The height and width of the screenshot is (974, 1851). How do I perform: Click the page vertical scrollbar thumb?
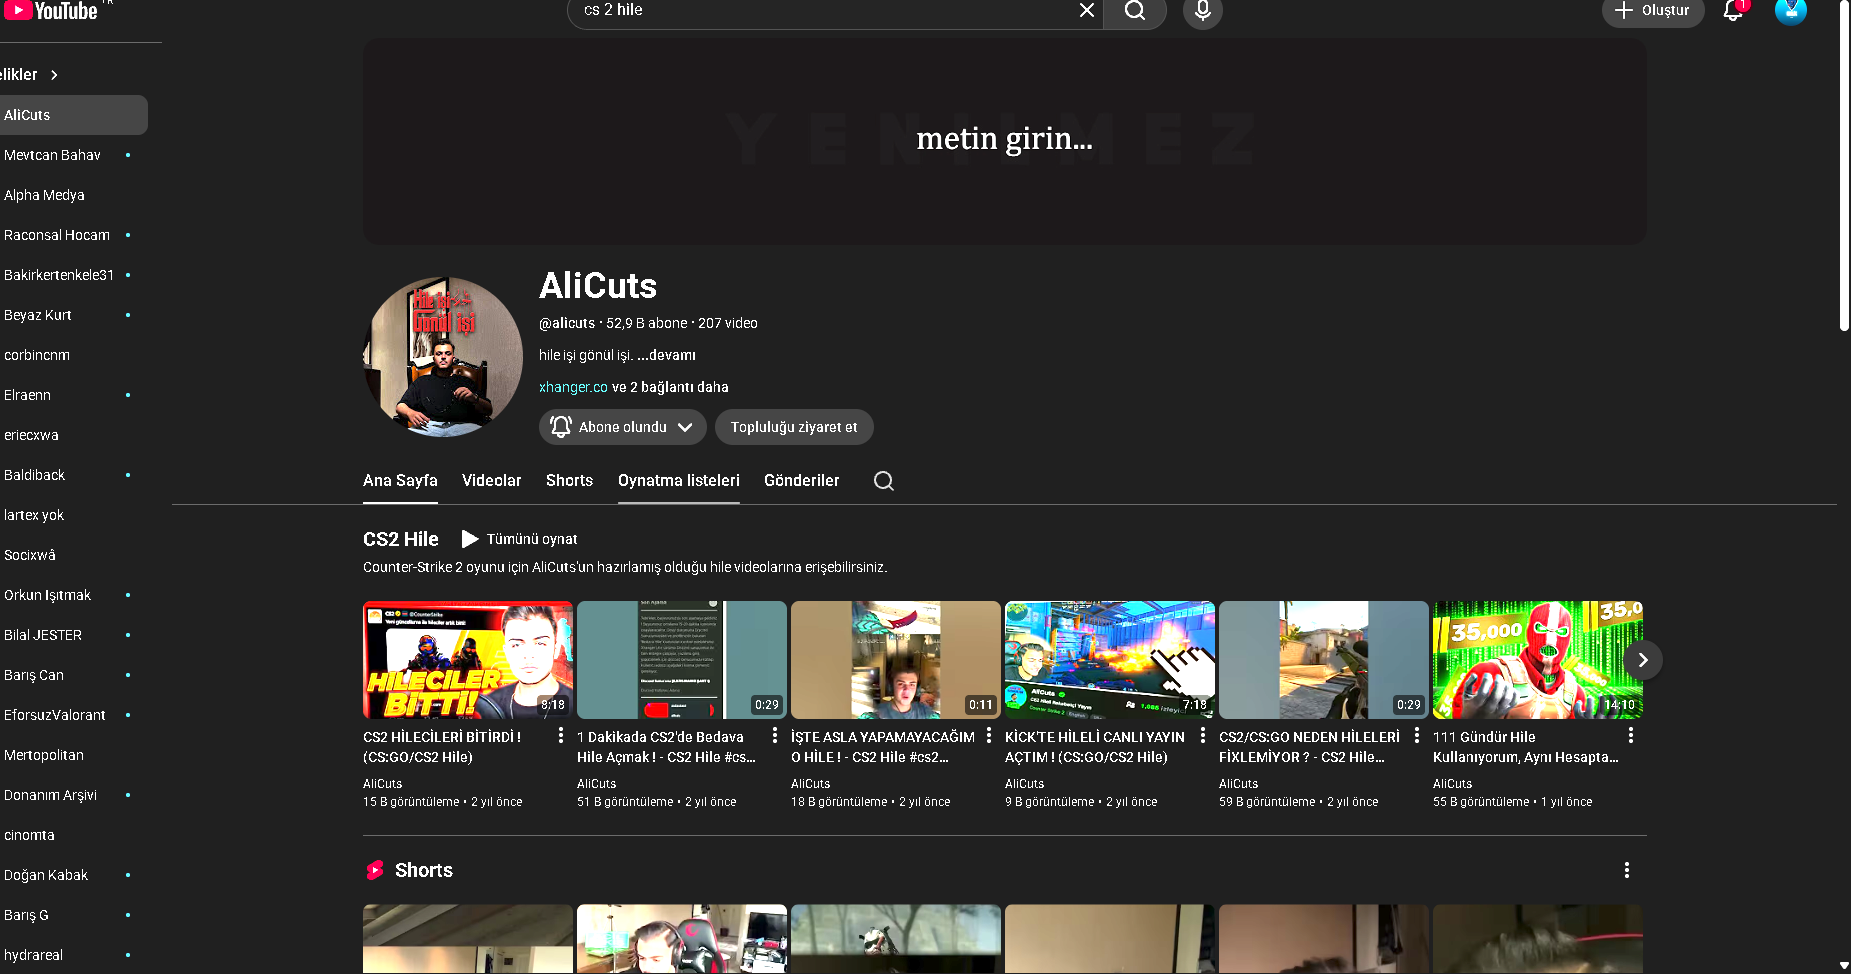click(x=1844, y=165)
